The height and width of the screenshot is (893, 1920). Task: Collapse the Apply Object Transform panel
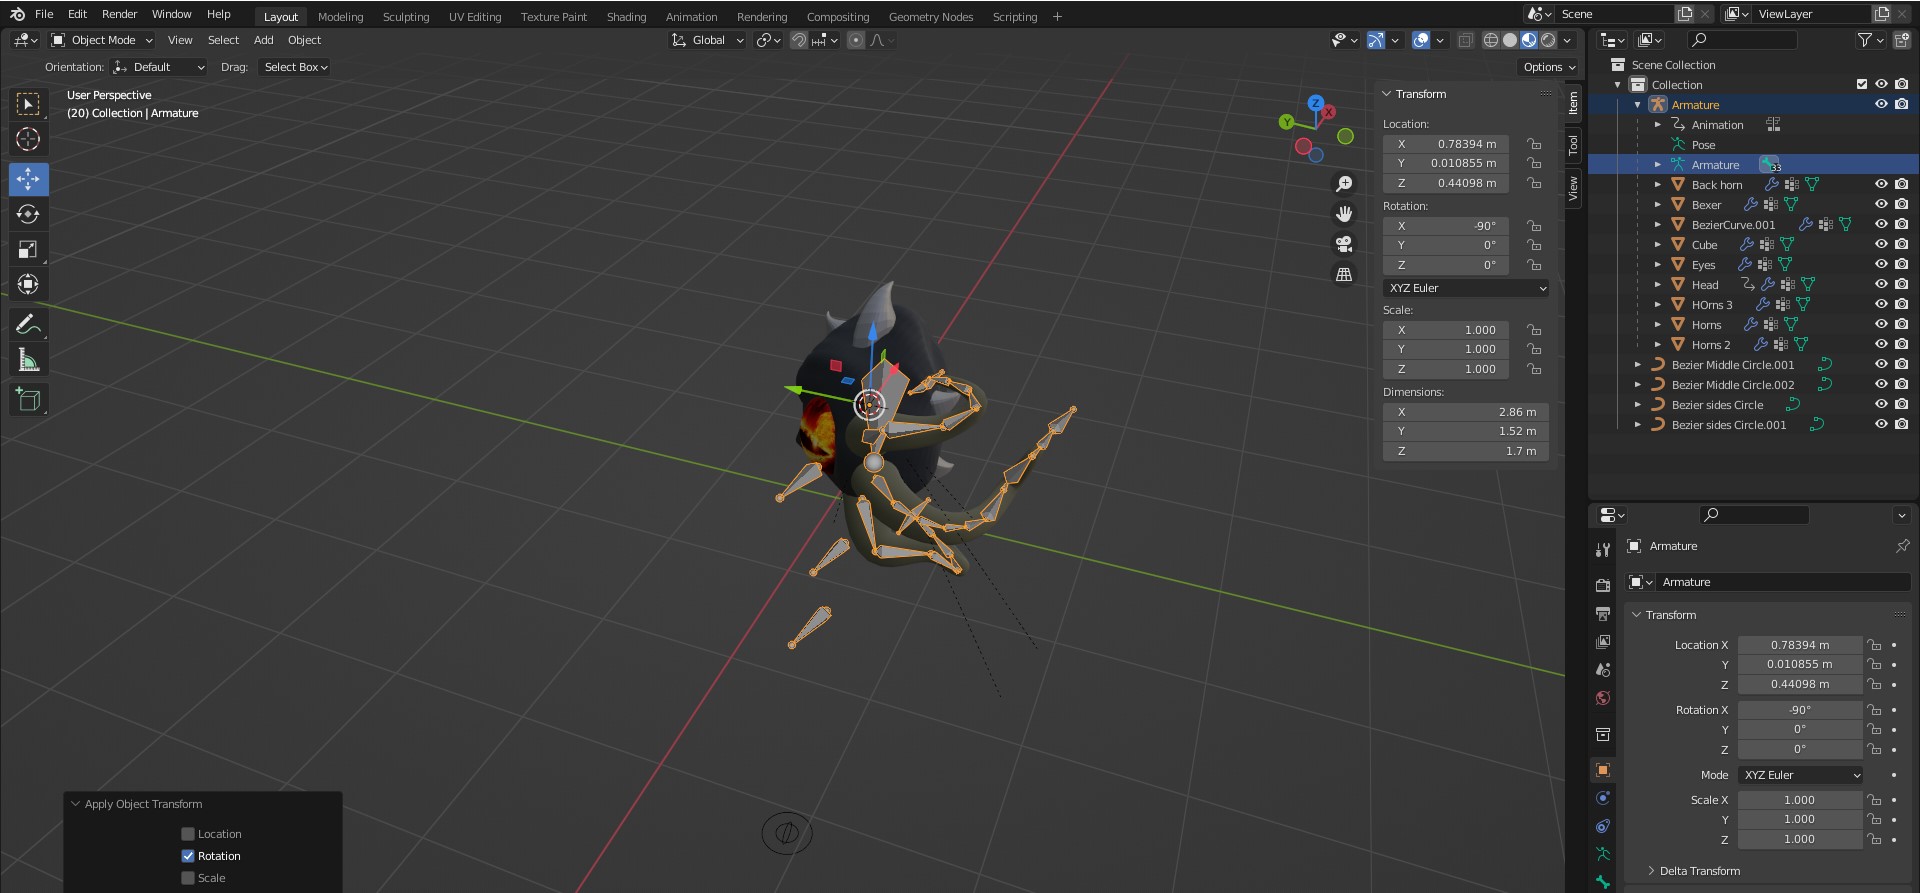pyautogui.click(x=75, y=804)
